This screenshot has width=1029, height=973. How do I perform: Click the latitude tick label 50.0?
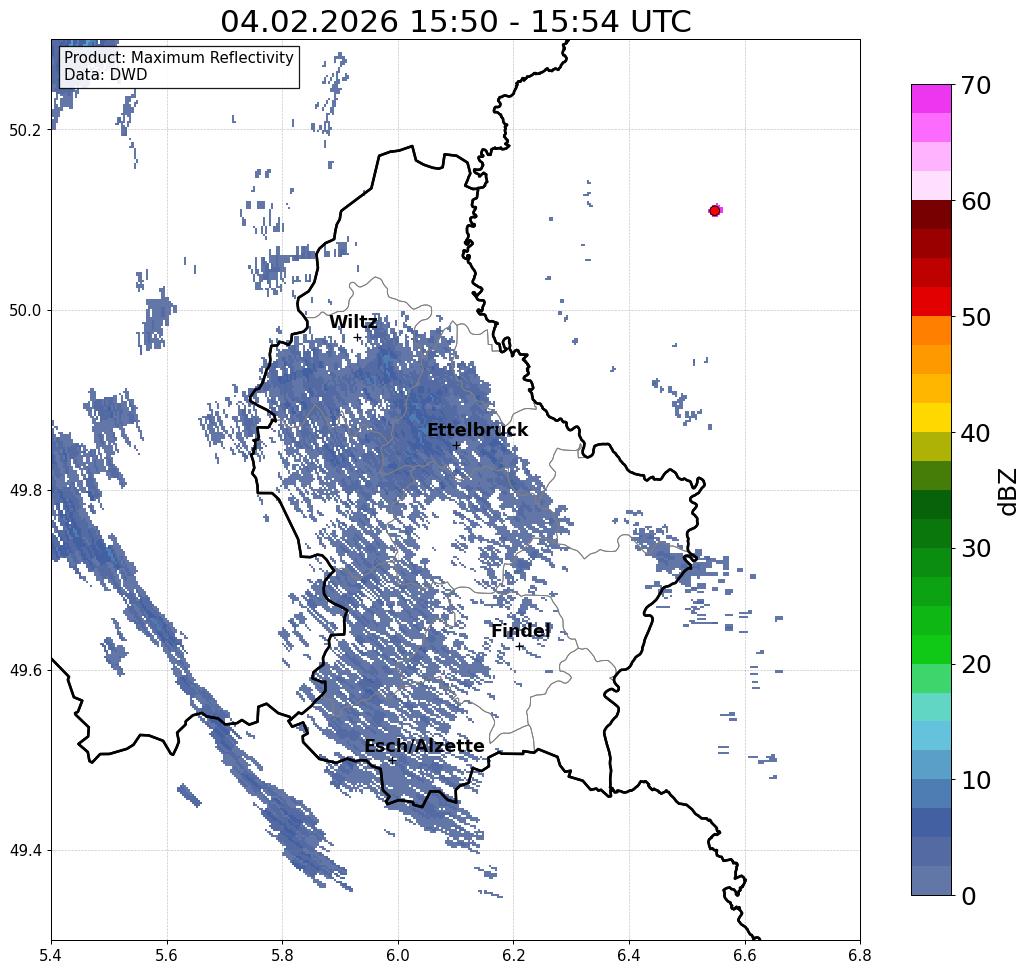tap(25, 310)
